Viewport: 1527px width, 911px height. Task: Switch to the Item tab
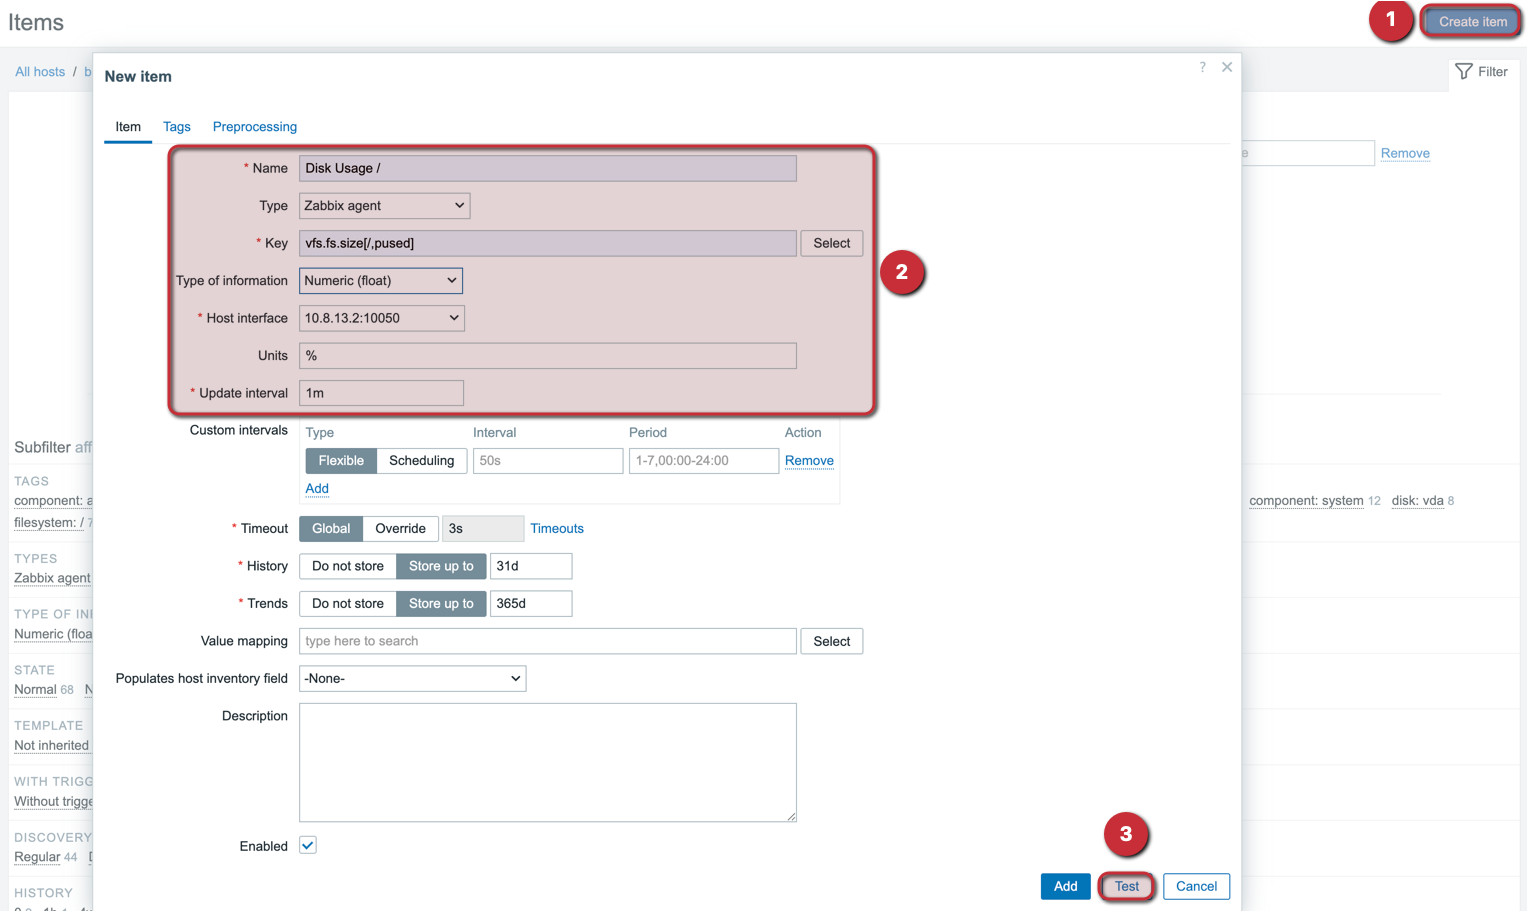point(128,127)
